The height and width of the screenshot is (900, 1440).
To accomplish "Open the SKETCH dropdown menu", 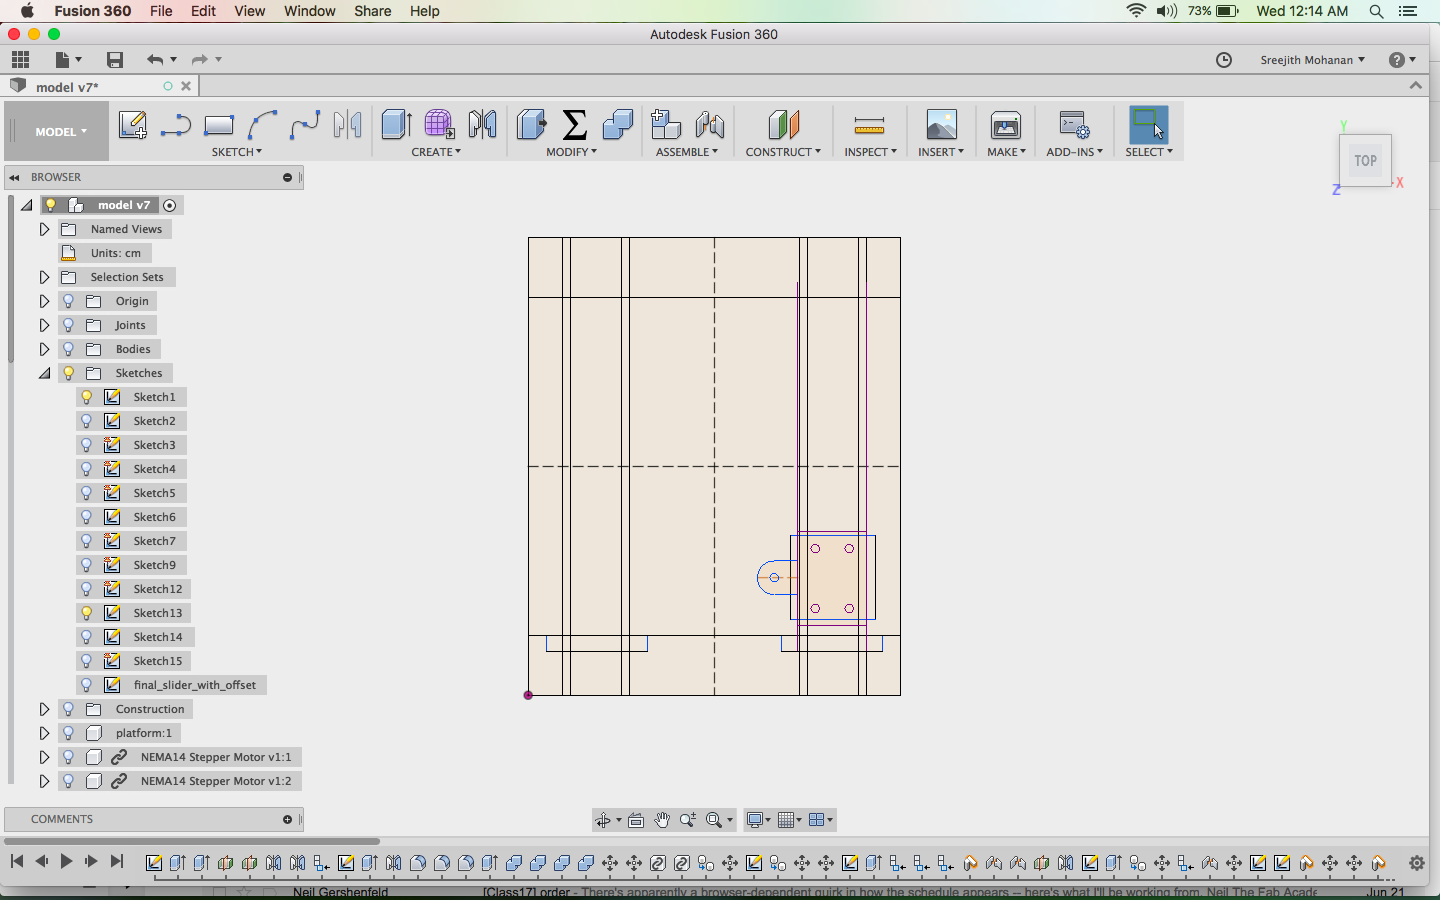I will point(237,152).
